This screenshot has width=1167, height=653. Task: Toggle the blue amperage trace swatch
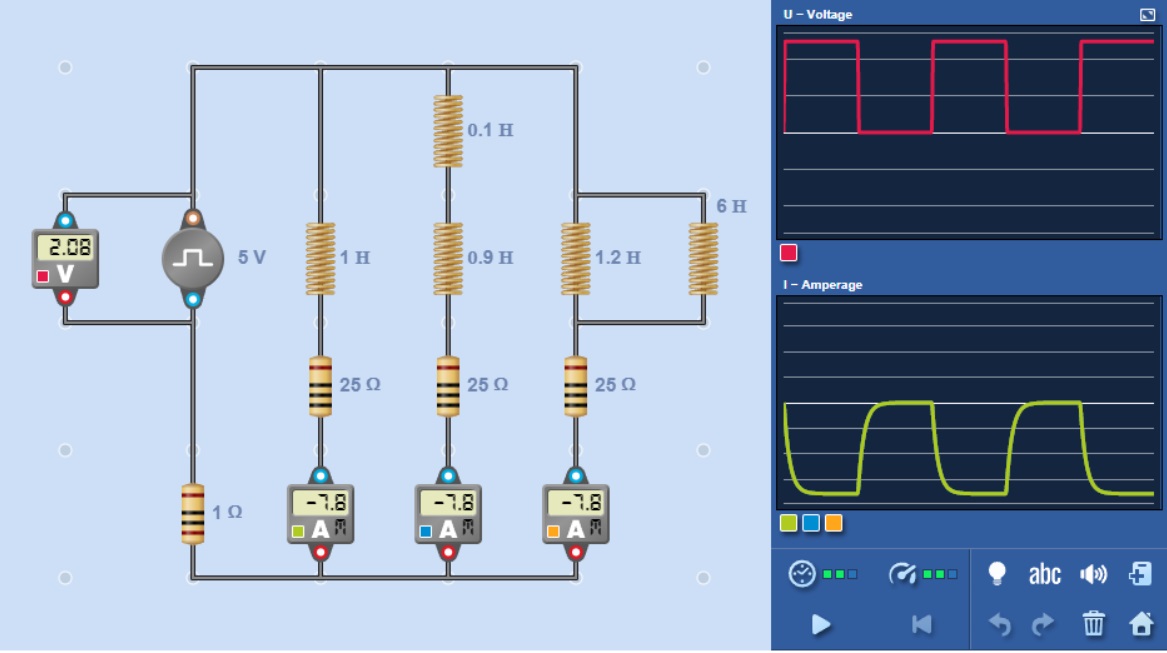pos(811,523)
